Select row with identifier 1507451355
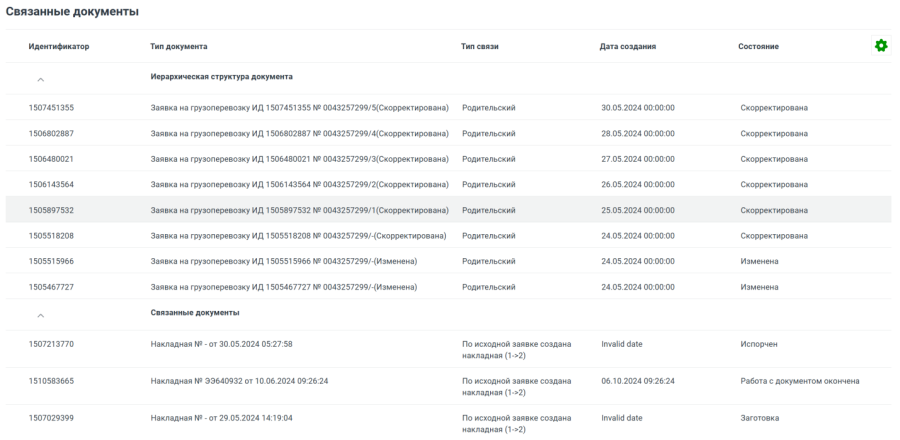Screen dimensions: 900x440 [x=51, y=108]
